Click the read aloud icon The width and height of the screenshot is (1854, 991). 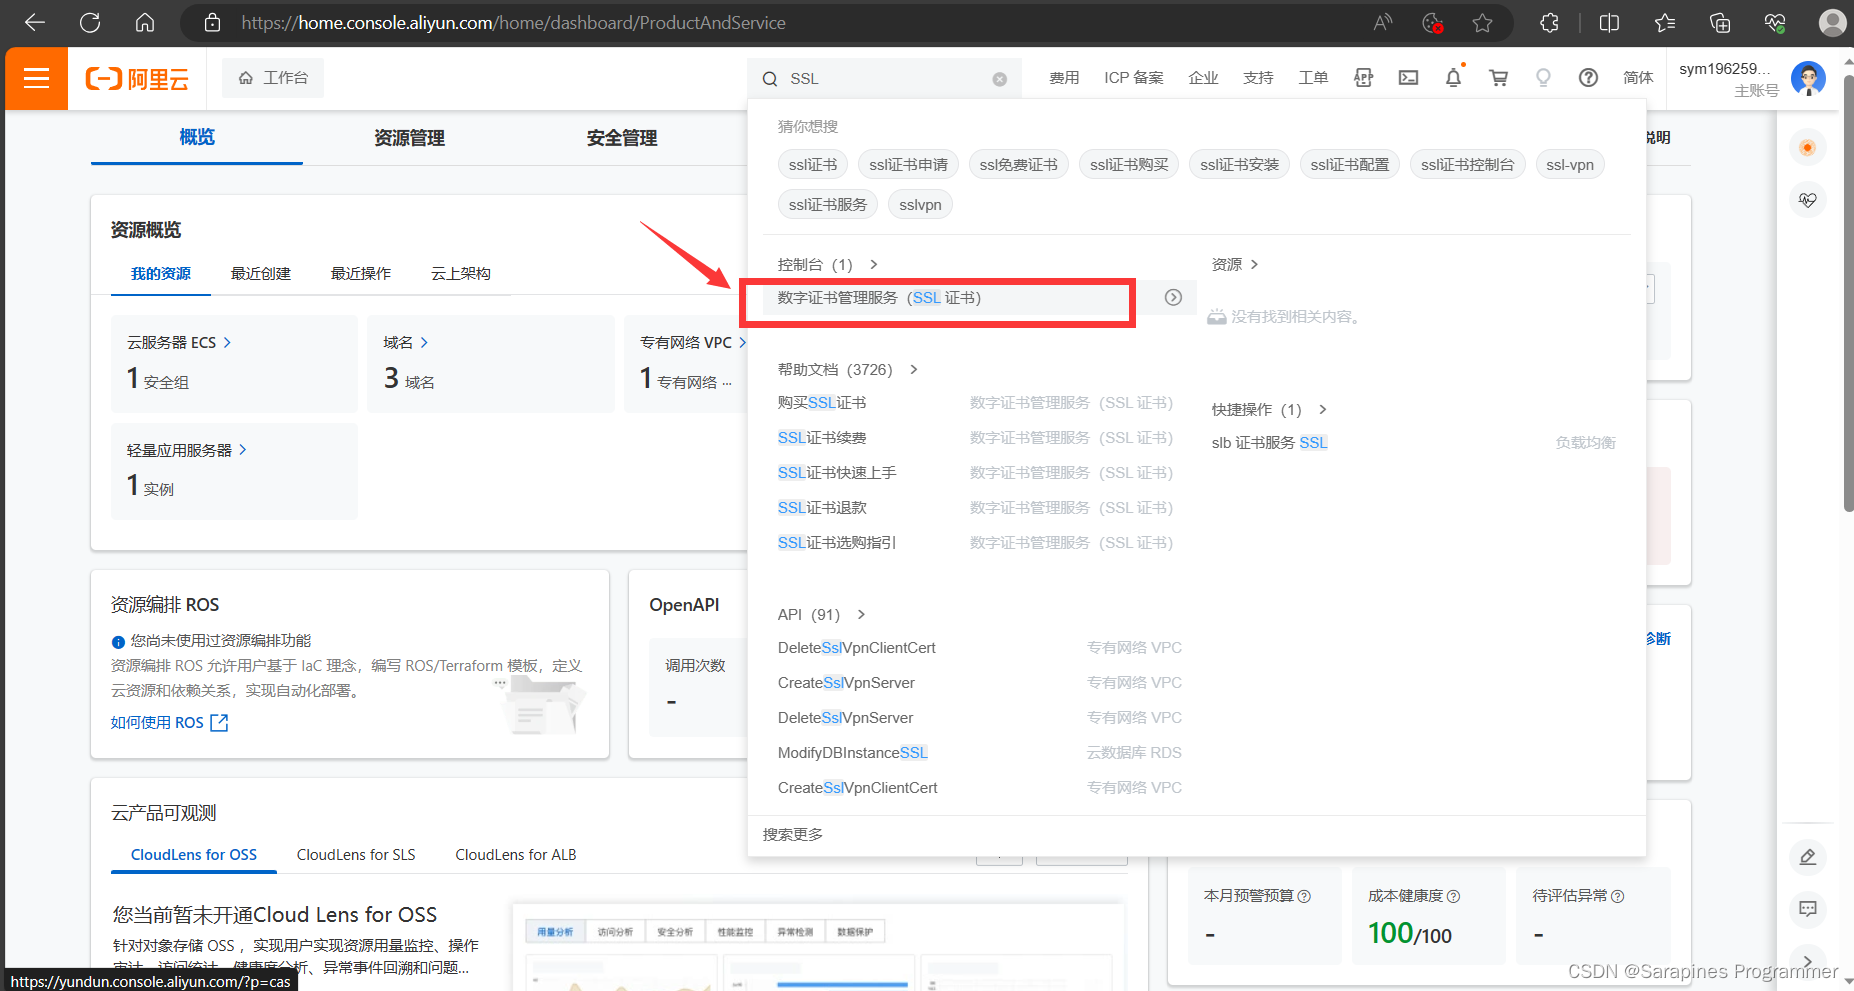click(1383, 22)
